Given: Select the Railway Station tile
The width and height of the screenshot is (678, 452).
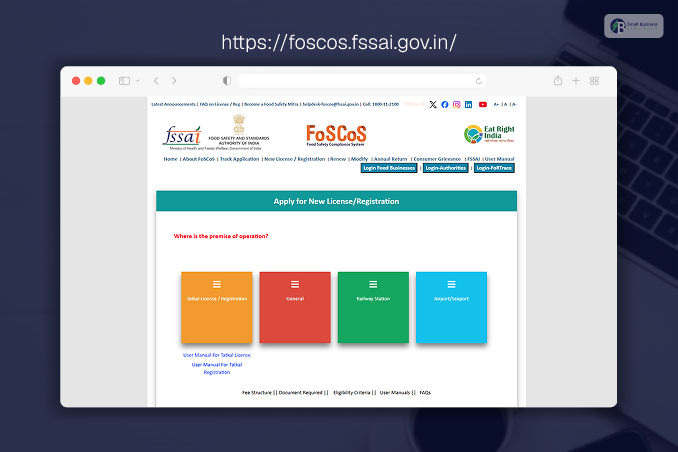Looking at the screenshot, I should tap(373, 307).
